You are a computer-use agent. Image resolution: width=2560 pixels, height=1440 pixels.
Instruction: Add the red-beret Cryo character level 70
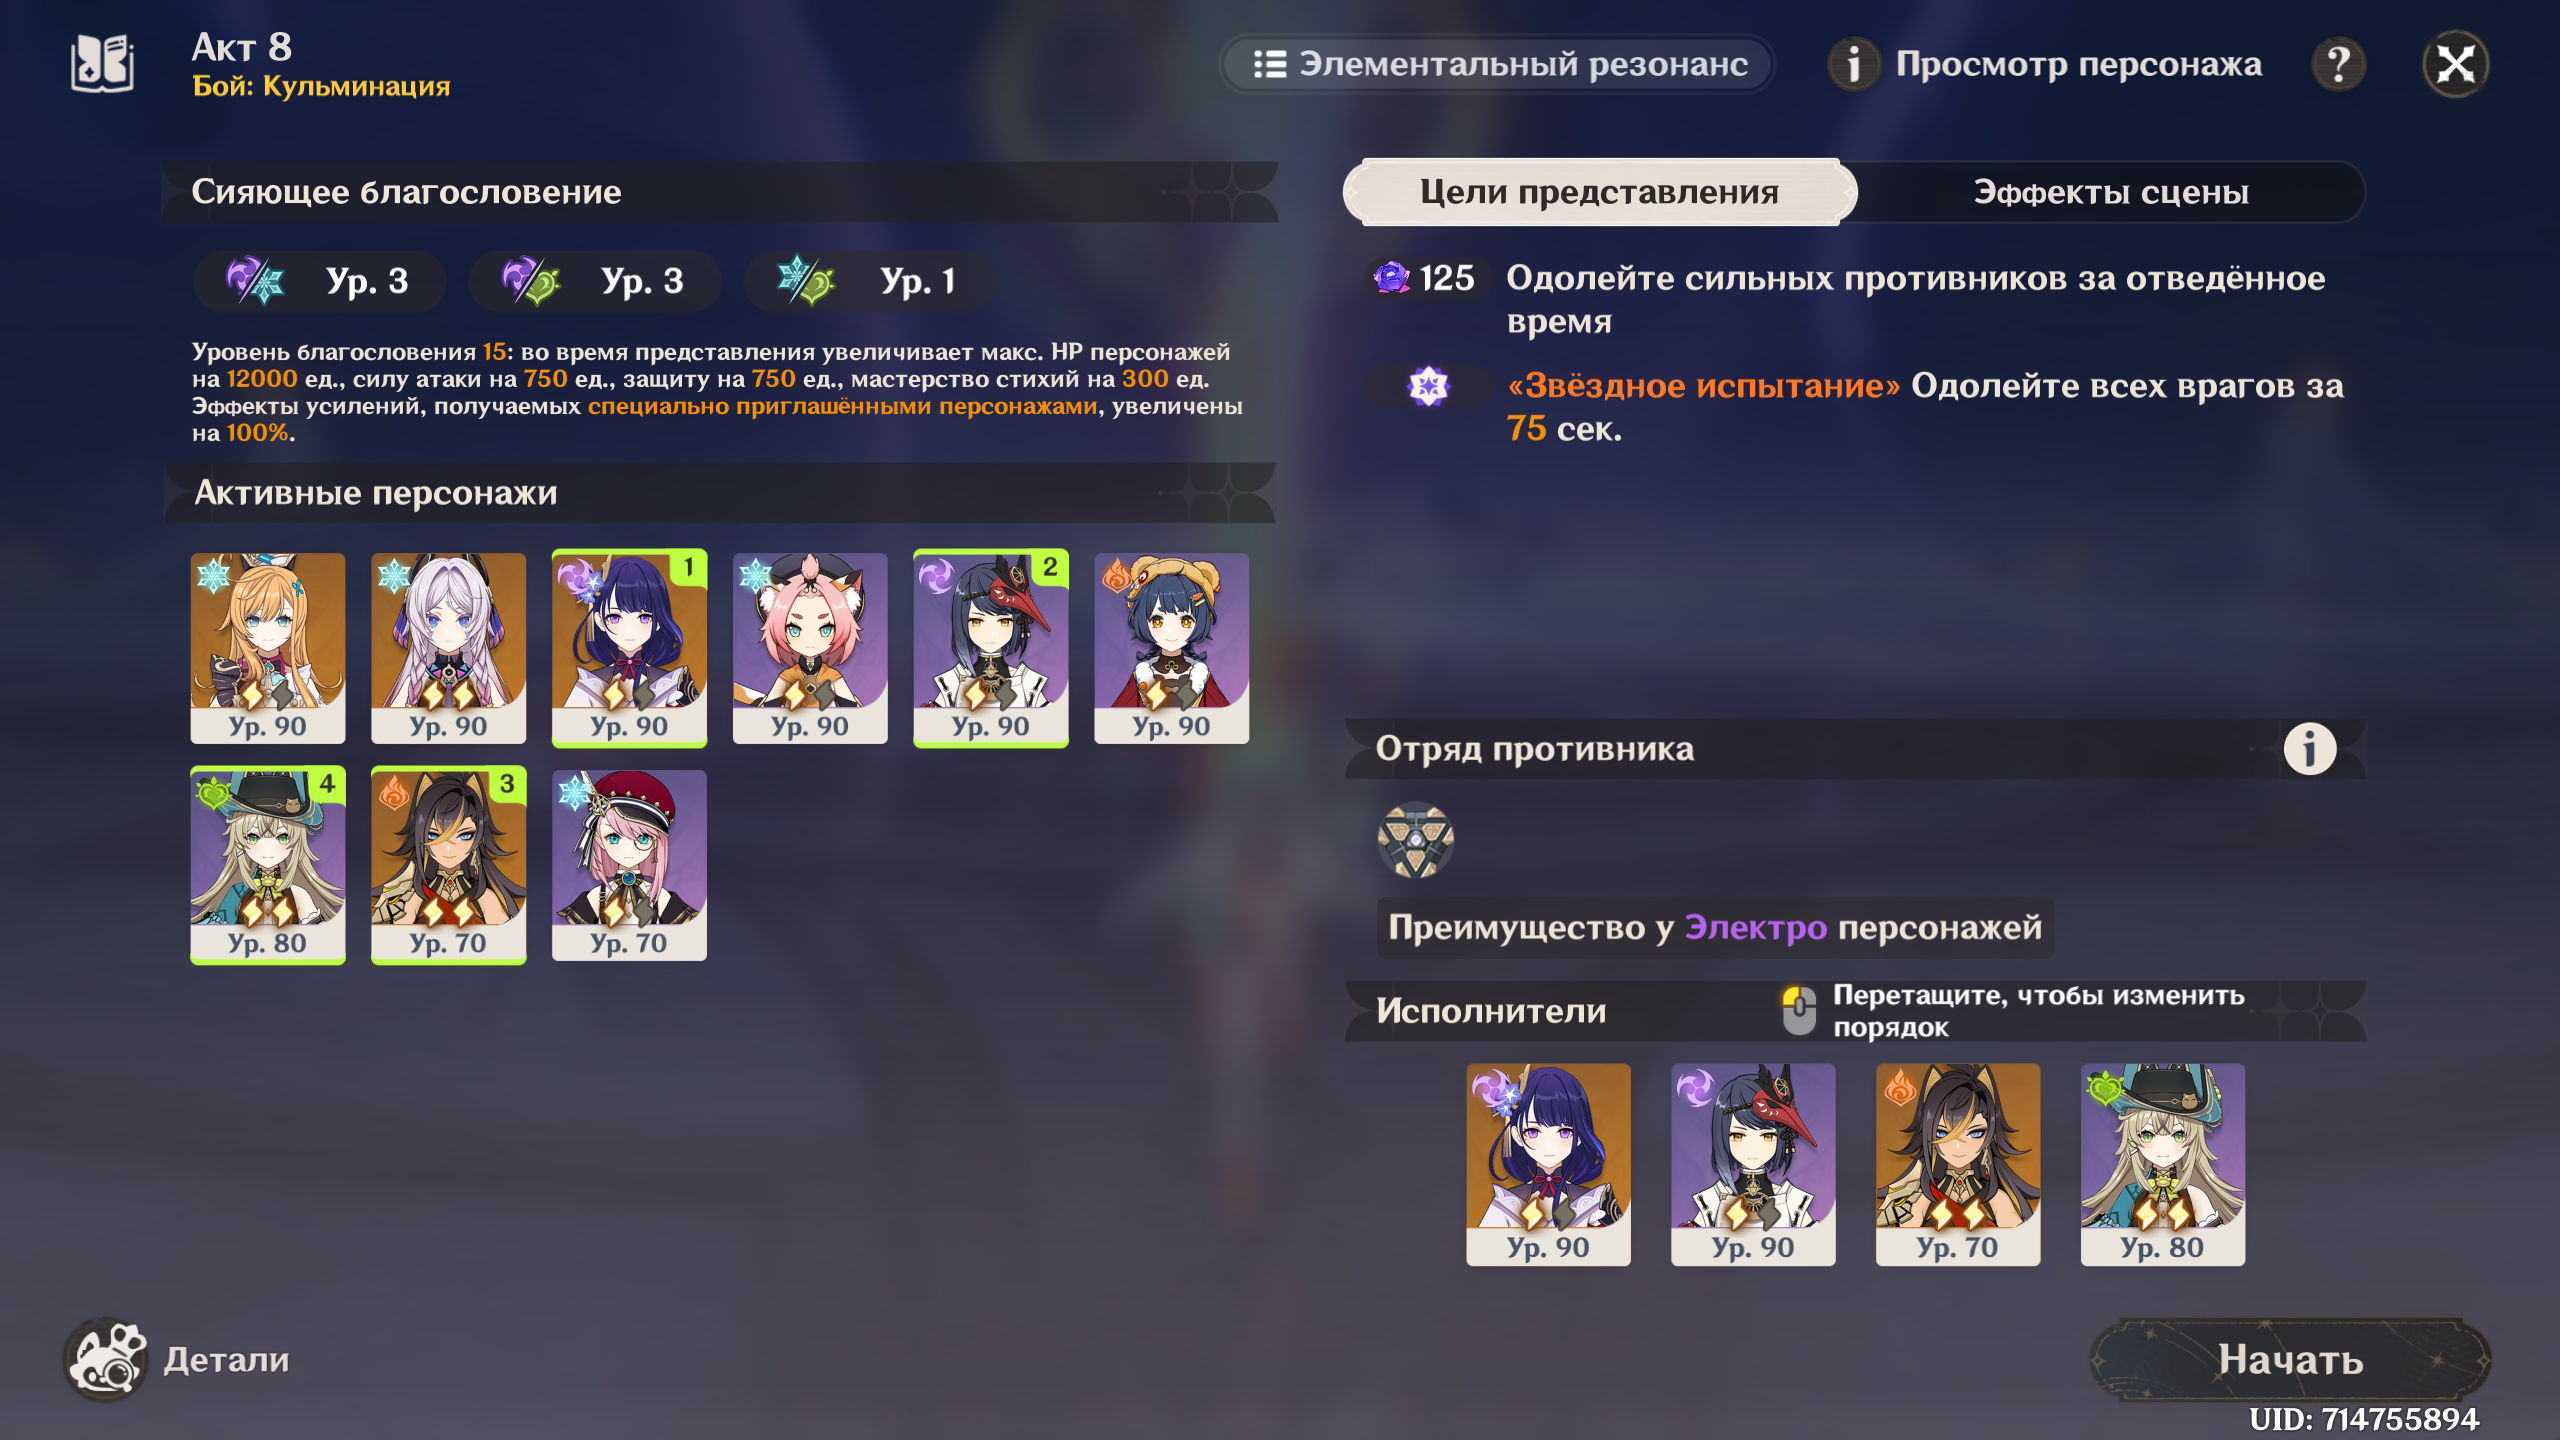coord(629,865)
